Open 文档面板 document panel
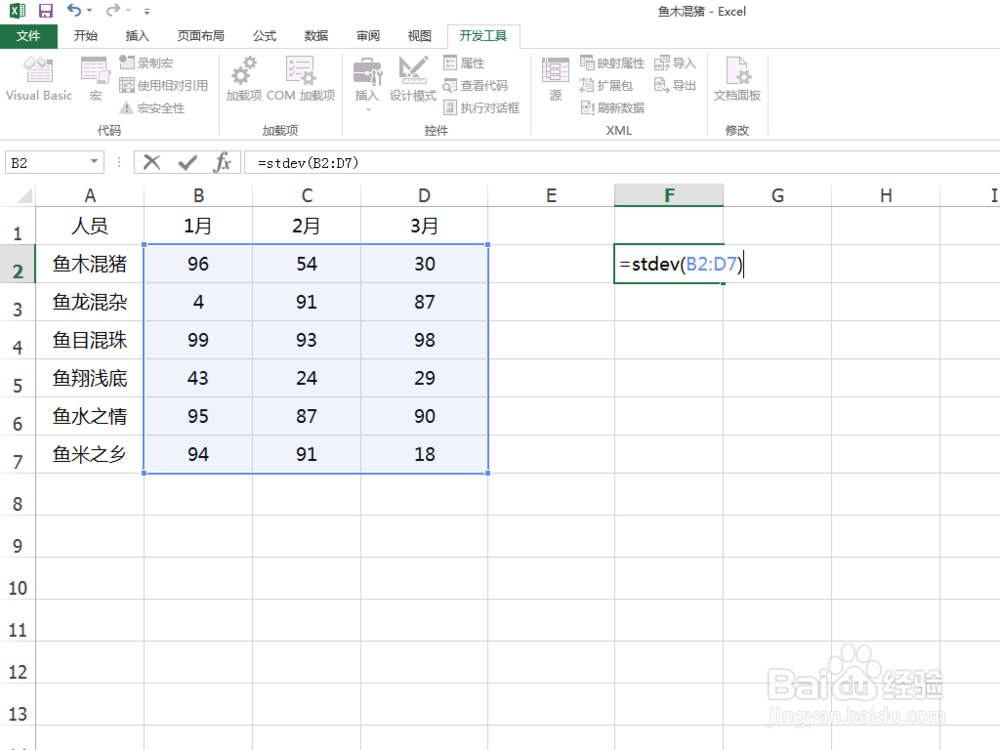The width and height of the screenshot is (1000, 750). 737,78
